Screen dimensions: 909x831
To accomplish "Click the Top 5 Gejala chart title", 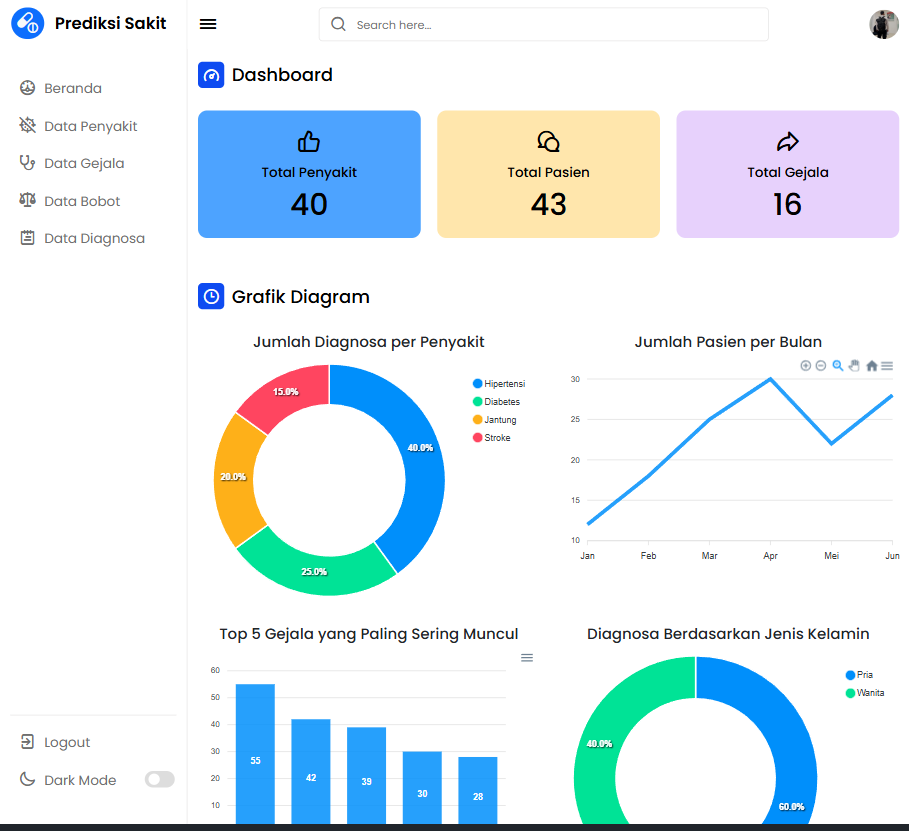I will coord(369,634).
